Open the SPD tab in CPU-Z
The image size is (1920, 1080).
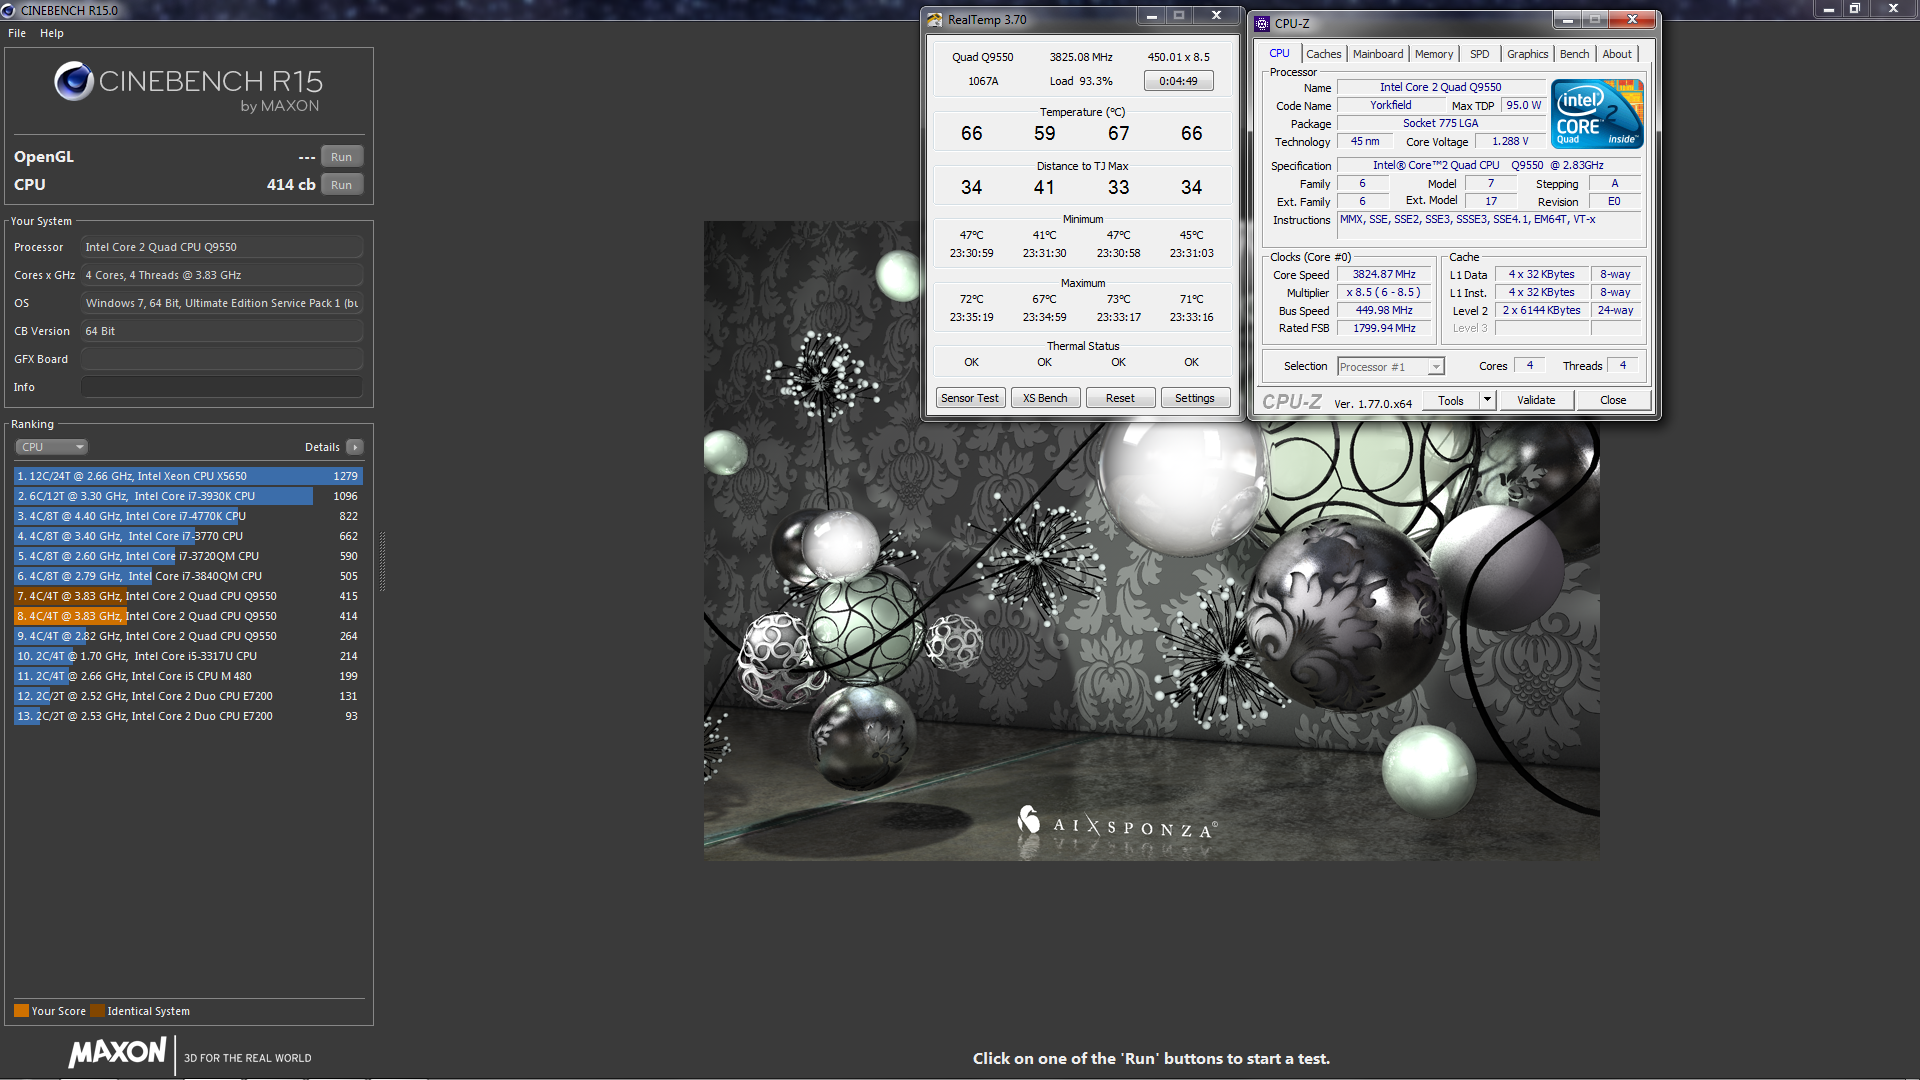[x=1479, y=54]
